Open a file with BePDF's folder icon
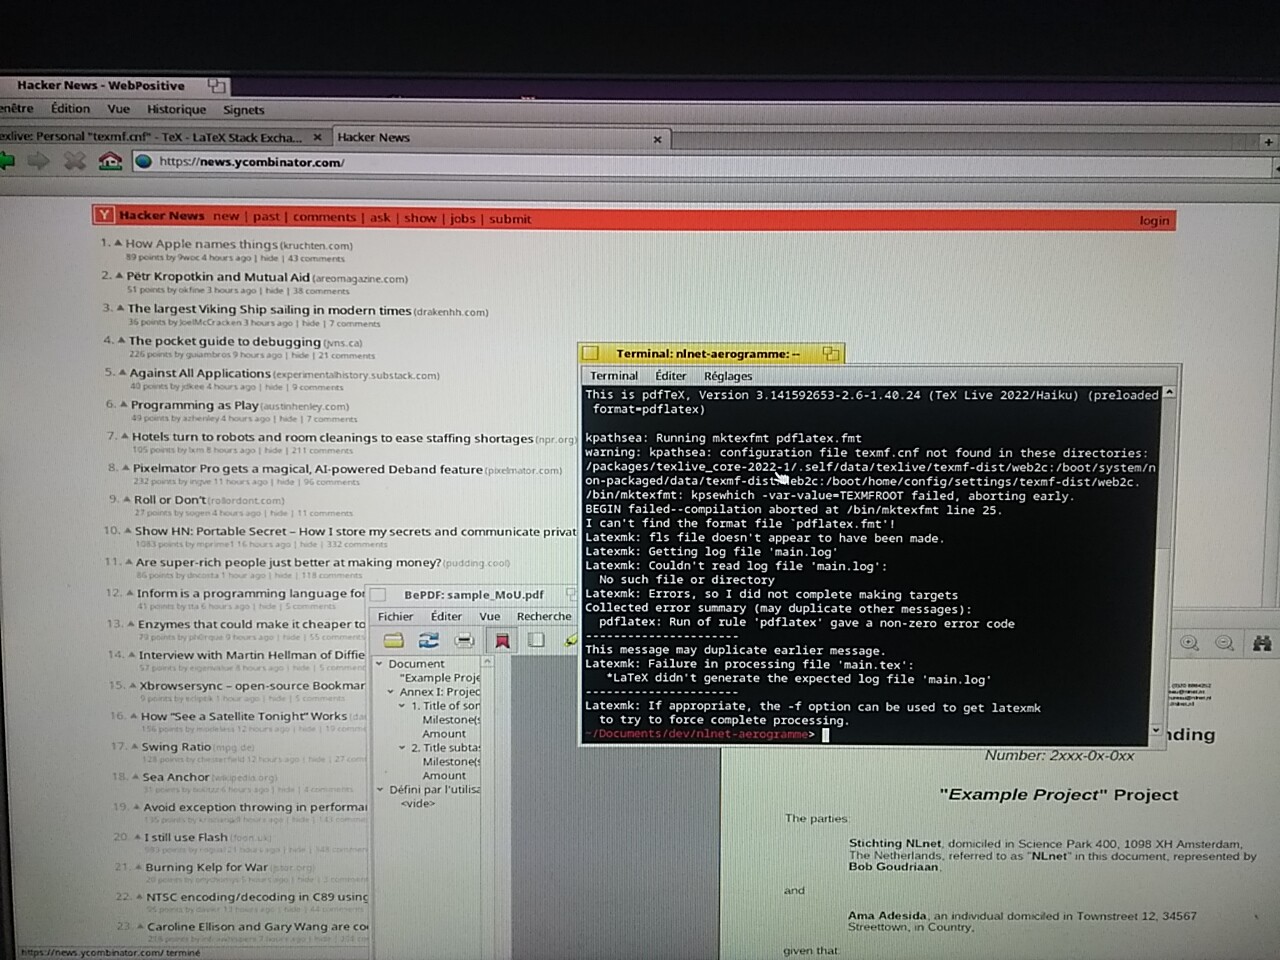1280x960 pixels. (394, 640)
